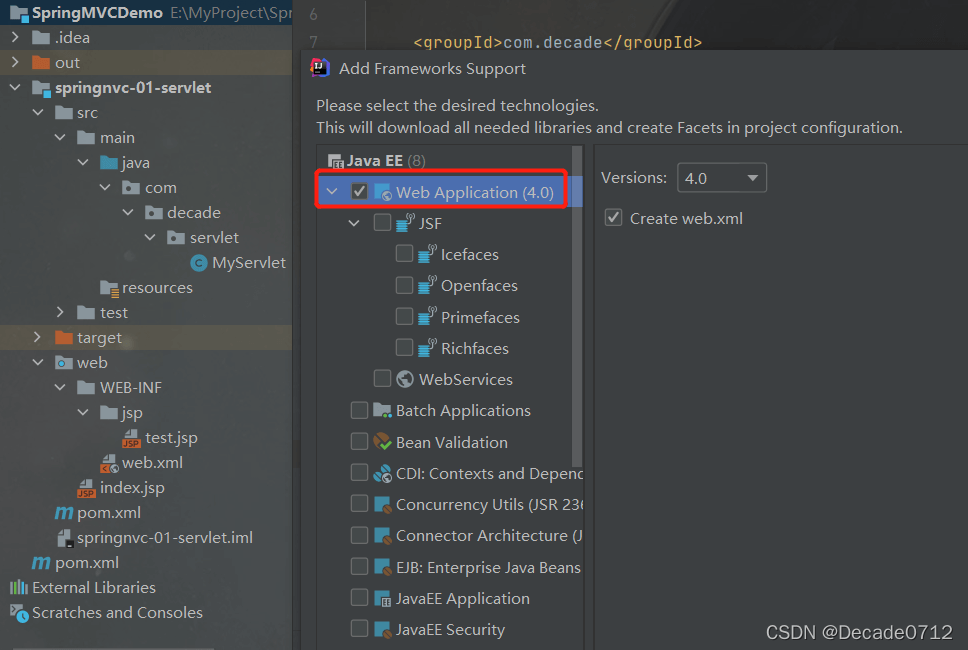Expand the target folder

pyautogui.click(x=38, y=338)
